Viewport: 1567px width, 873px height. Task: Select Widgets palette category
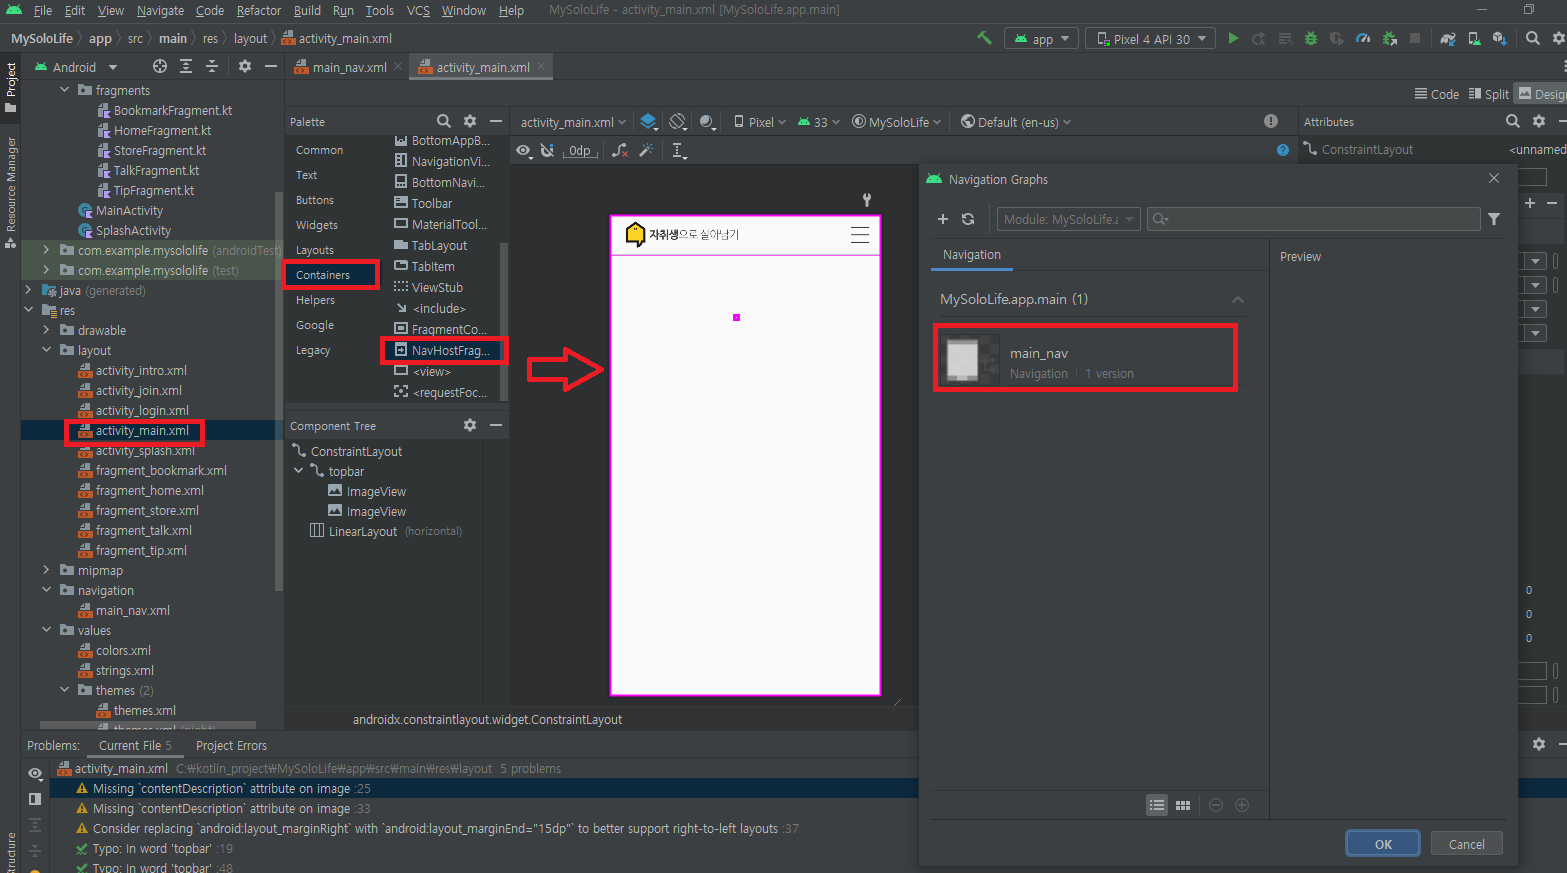click(317, 225)
